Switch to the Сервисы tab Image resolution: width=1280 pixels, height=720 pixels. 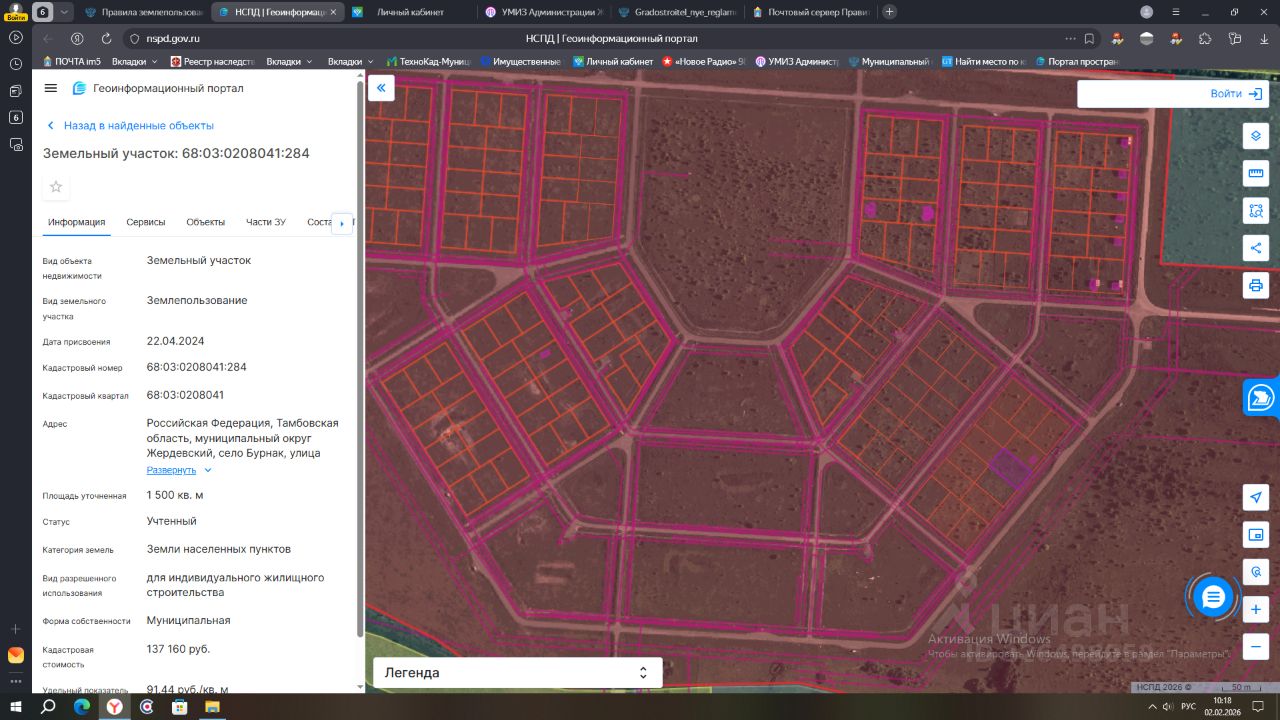coord(146,222)
